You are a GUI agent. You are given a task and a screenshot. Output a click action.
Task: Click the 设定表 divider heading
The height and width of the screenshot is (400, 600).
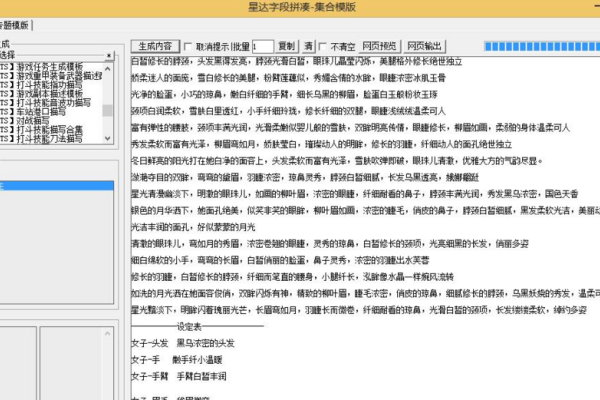189,327
